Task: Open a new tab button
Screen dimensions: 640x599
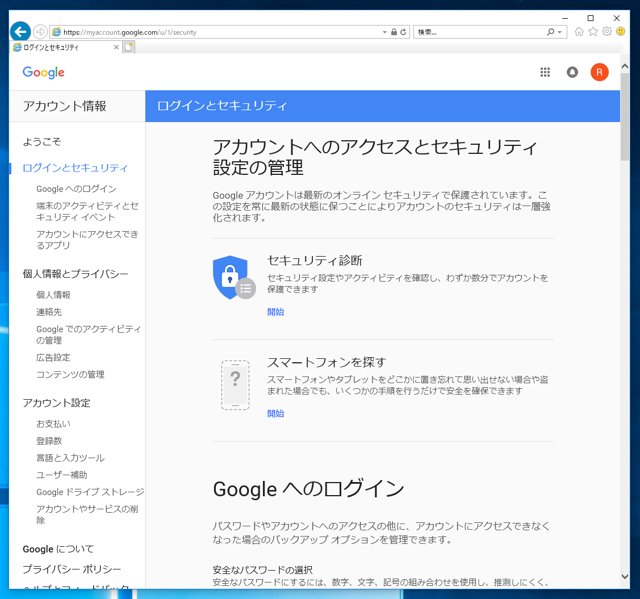Action: (x=129, y=47)
